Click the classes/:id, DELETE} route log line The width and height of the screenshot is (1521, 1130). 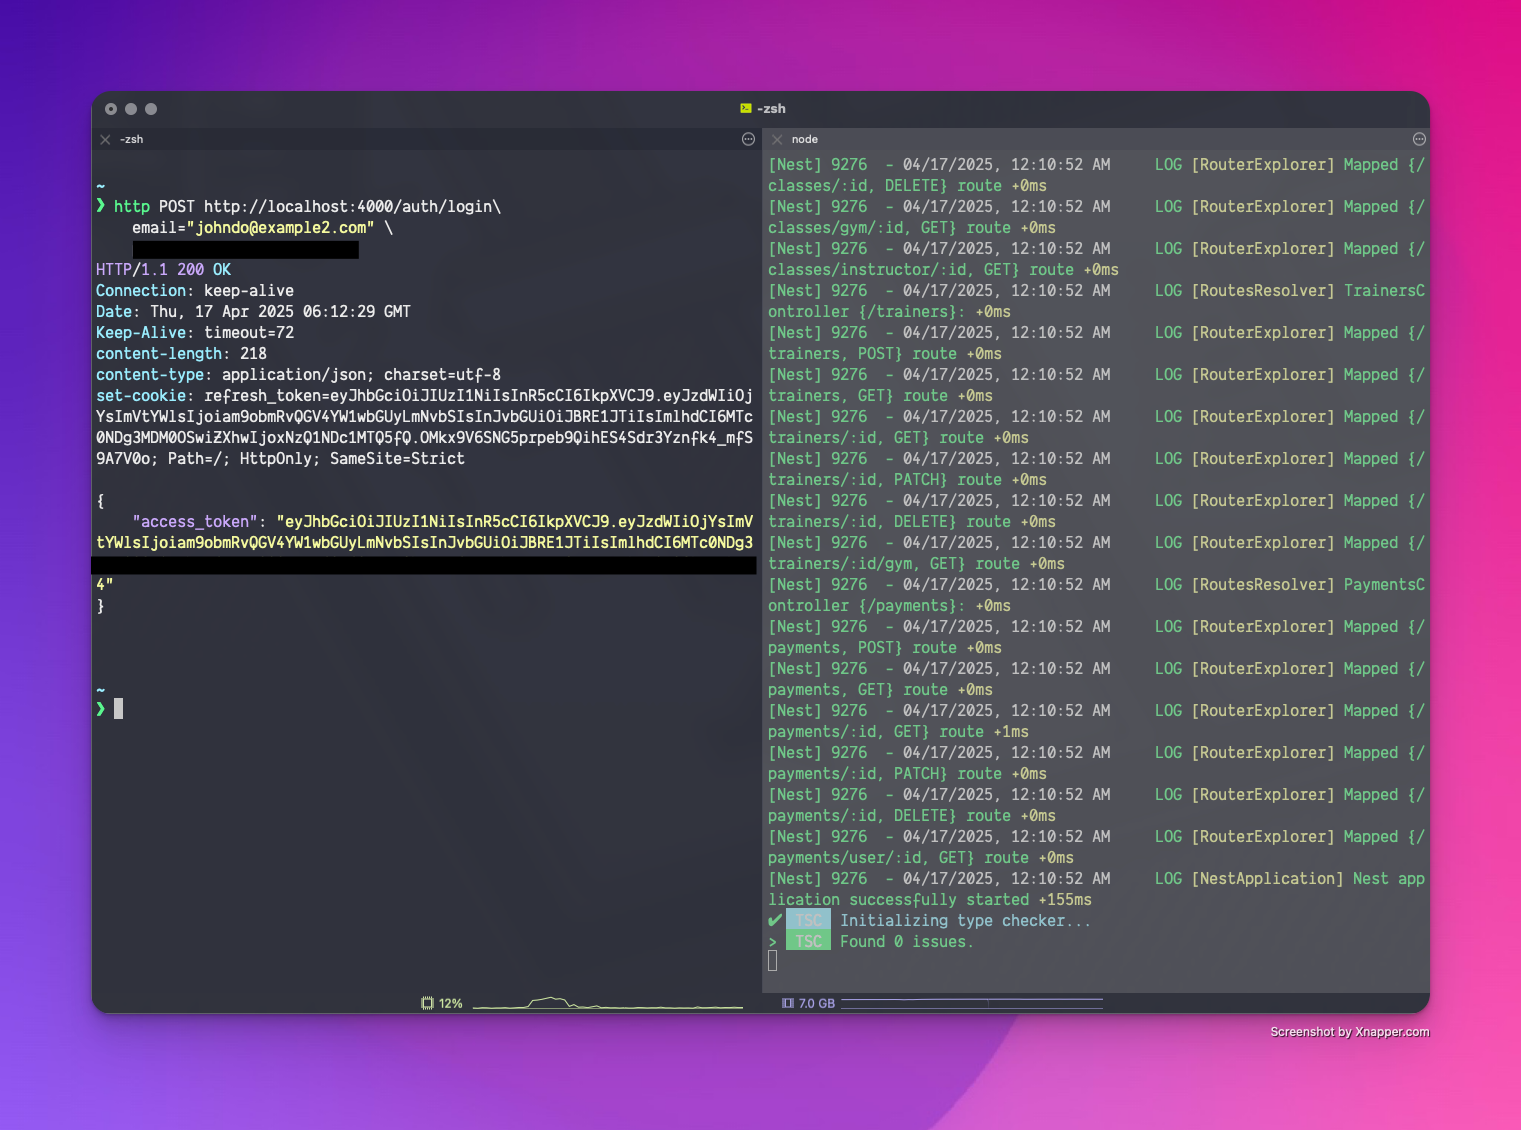907,185
